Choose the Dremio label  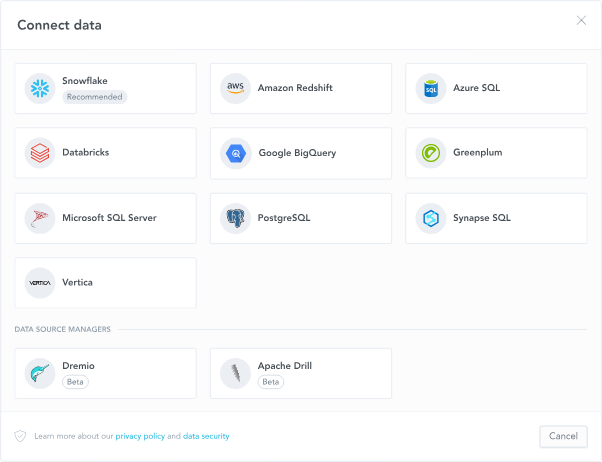[x=78, y=366]
